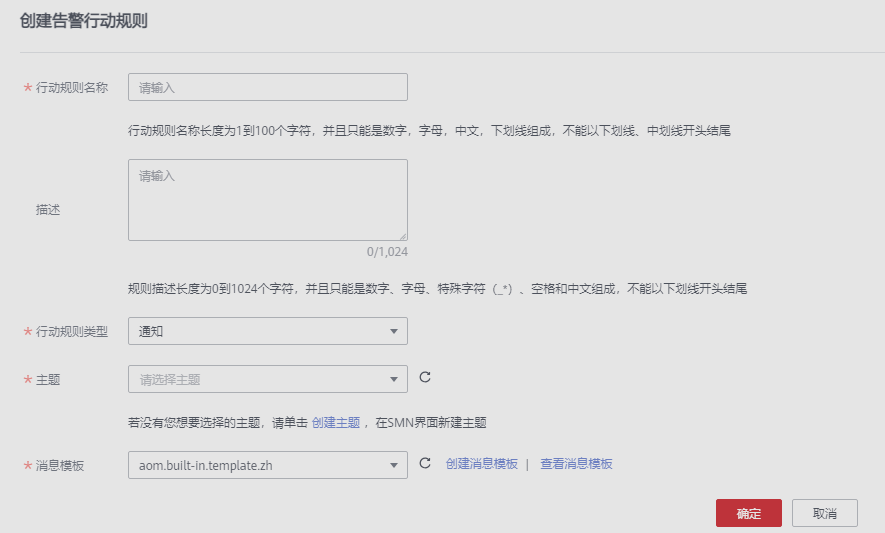Screen dimensions: 885x533
Task: Open the 创建消息模板 link
Action: coord(481,464)
